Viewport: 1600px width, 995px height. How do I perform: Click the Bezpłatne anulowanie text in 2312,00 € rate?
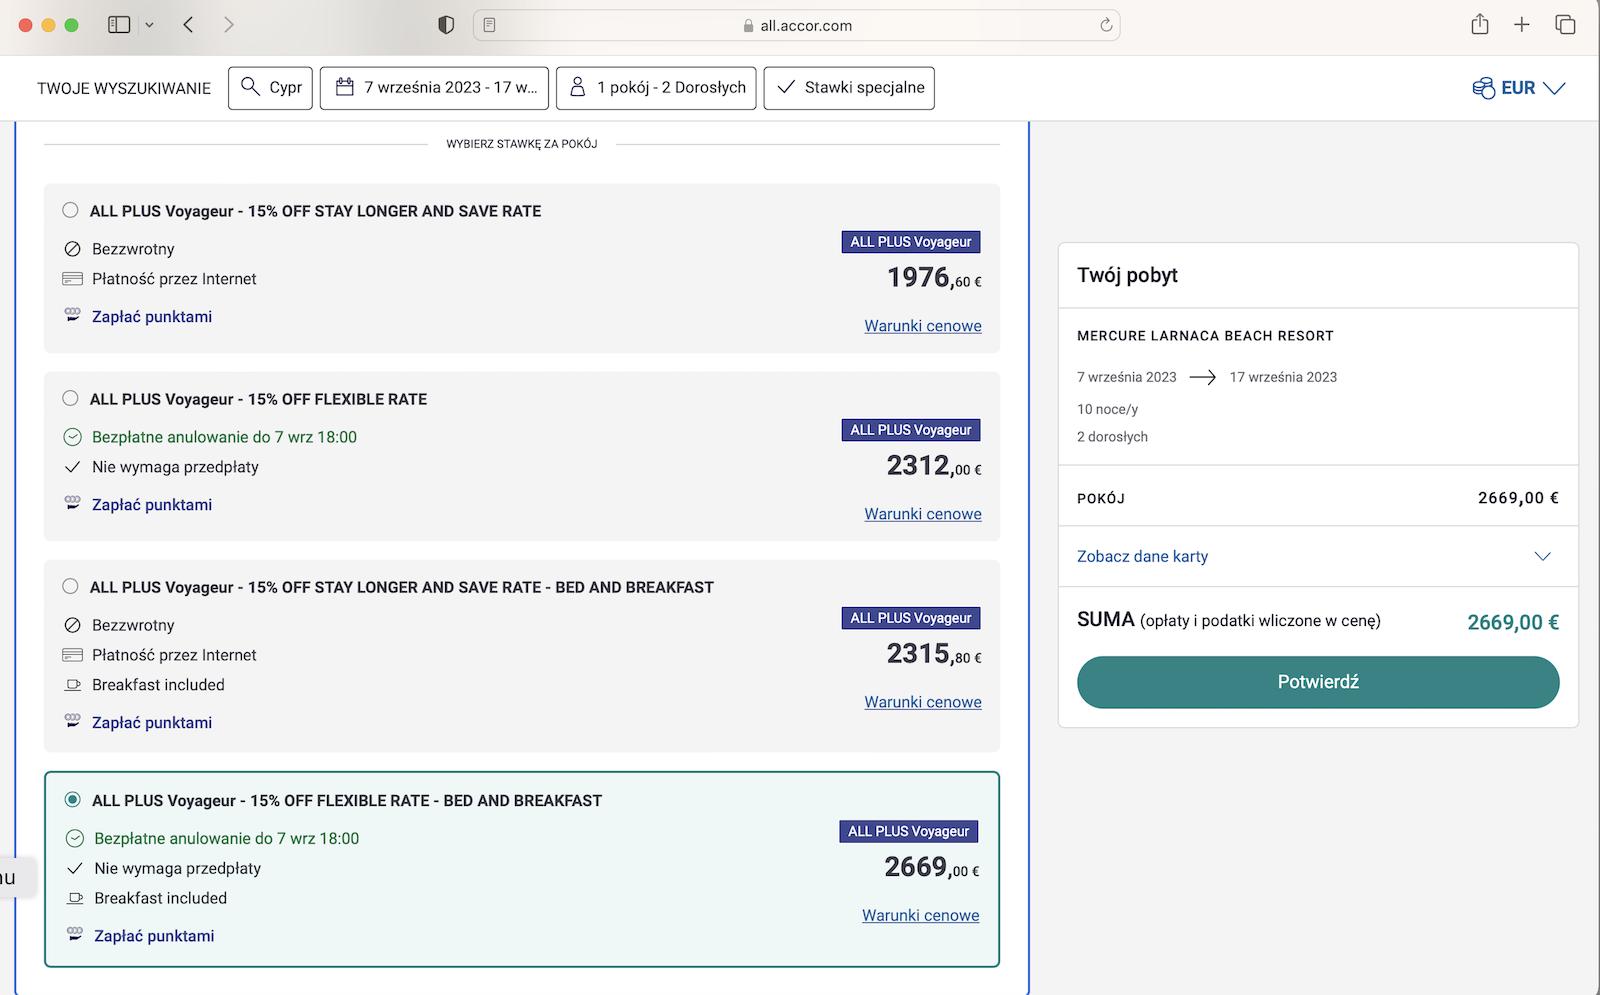(224, 437)
